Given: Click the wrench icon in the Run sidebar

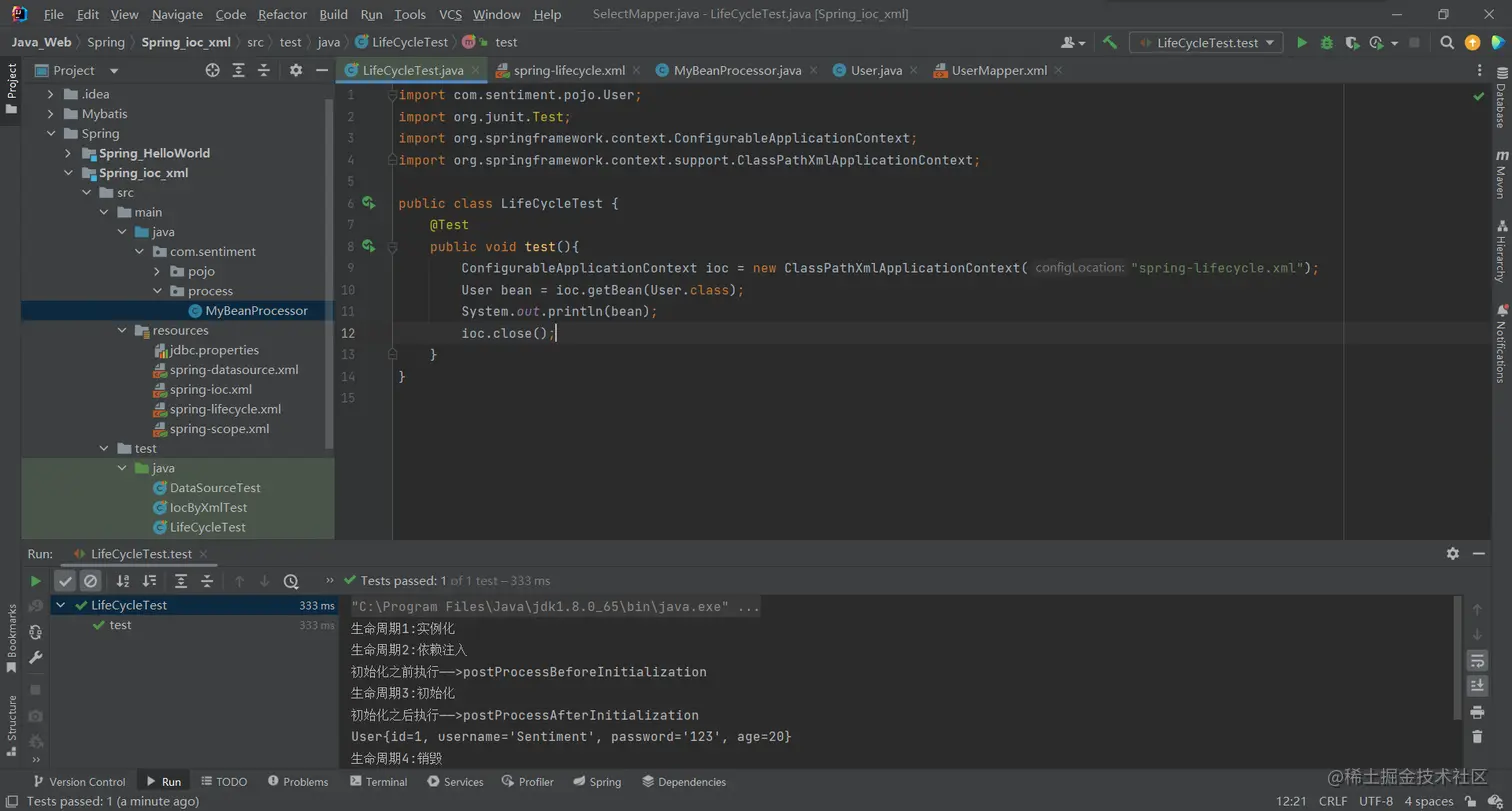Looking at the screenshot, I should coord(36,657).
